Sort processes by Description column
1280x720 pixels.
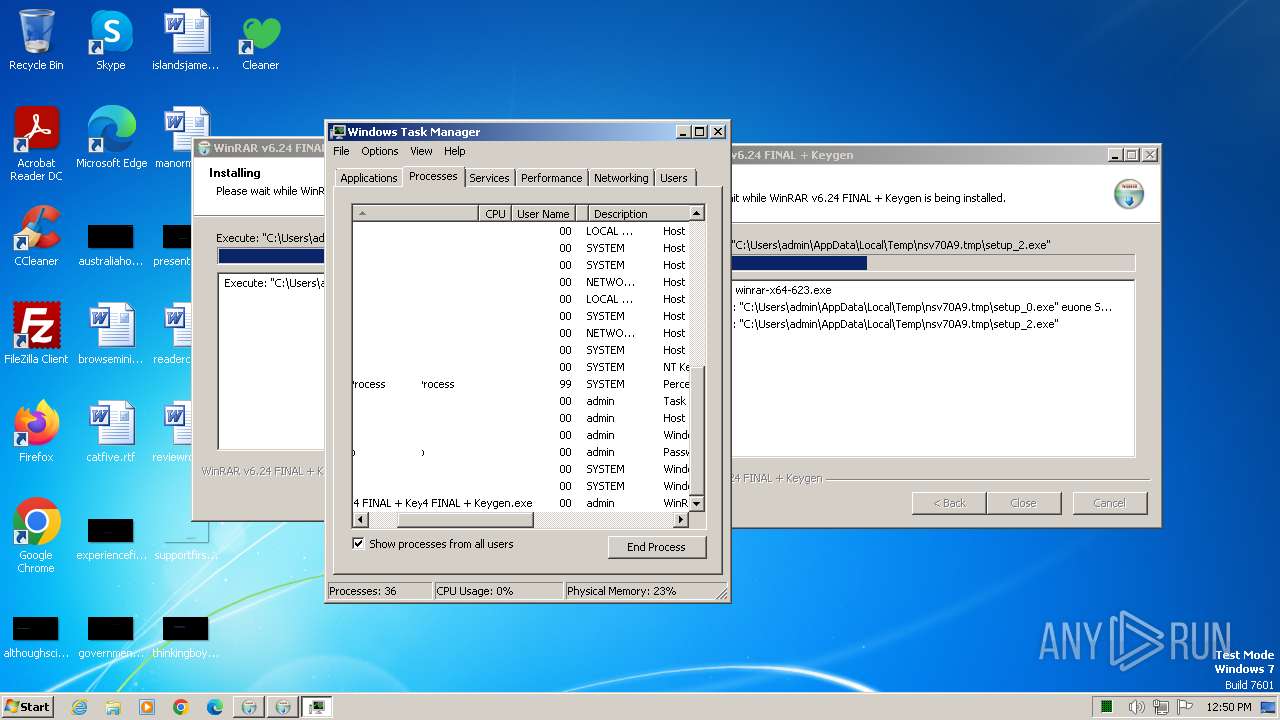pos(639,213)
